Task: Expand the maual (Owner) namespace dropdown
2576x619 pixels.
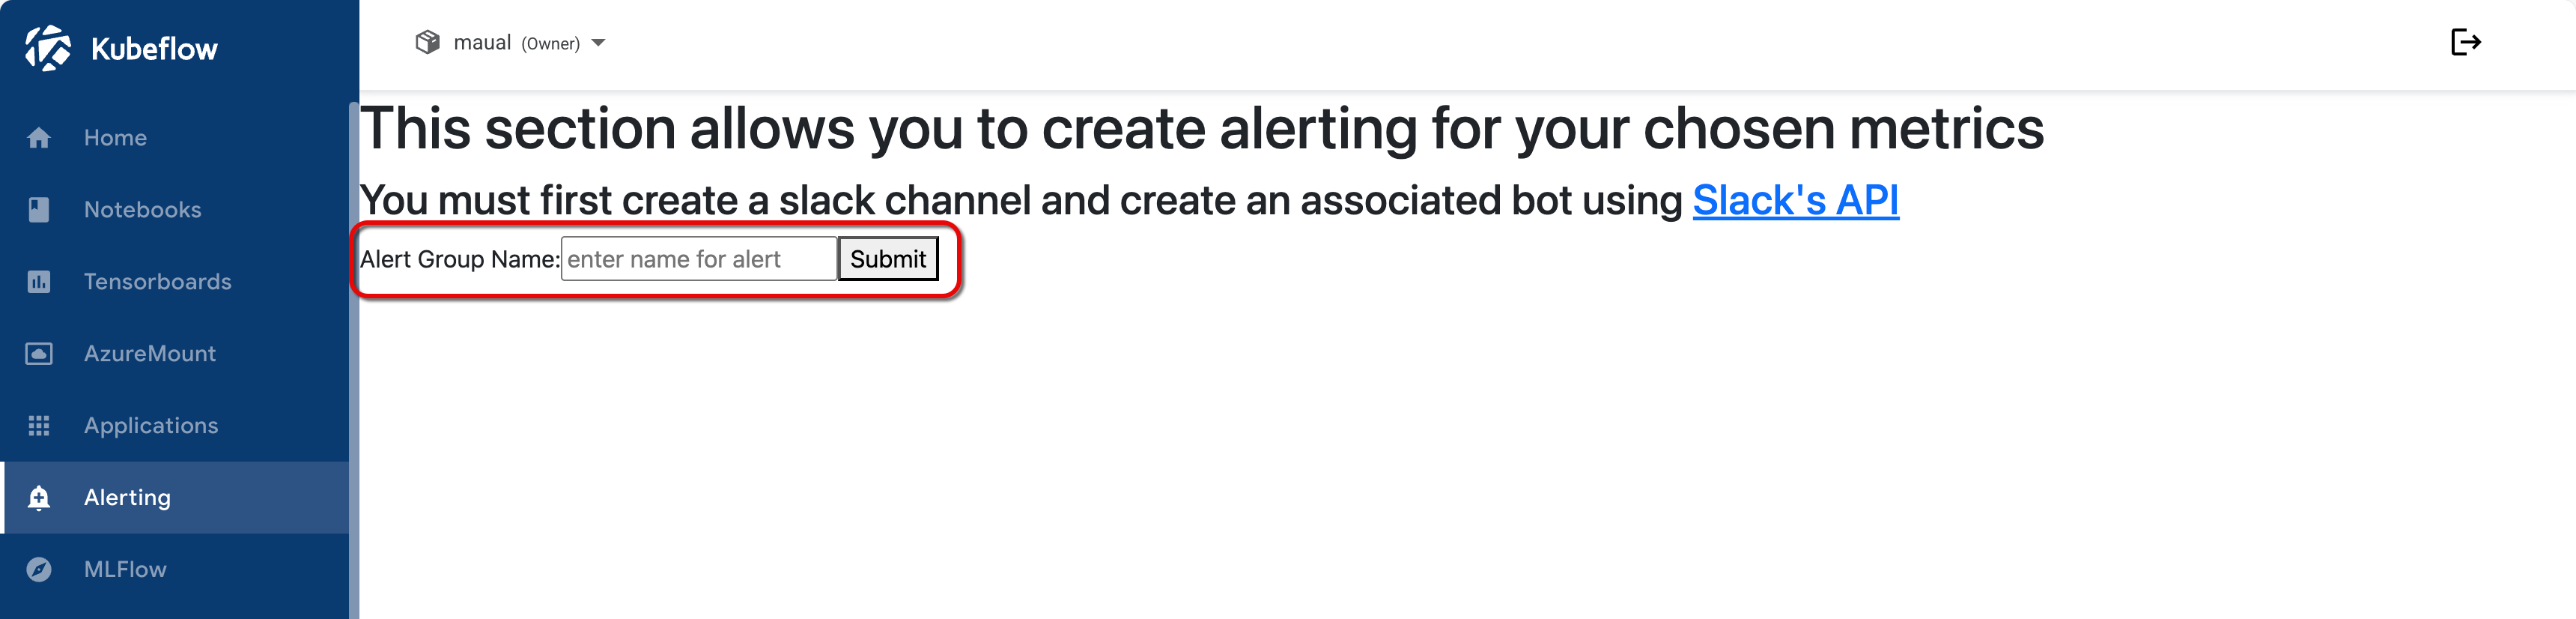Action: [597, 42]
